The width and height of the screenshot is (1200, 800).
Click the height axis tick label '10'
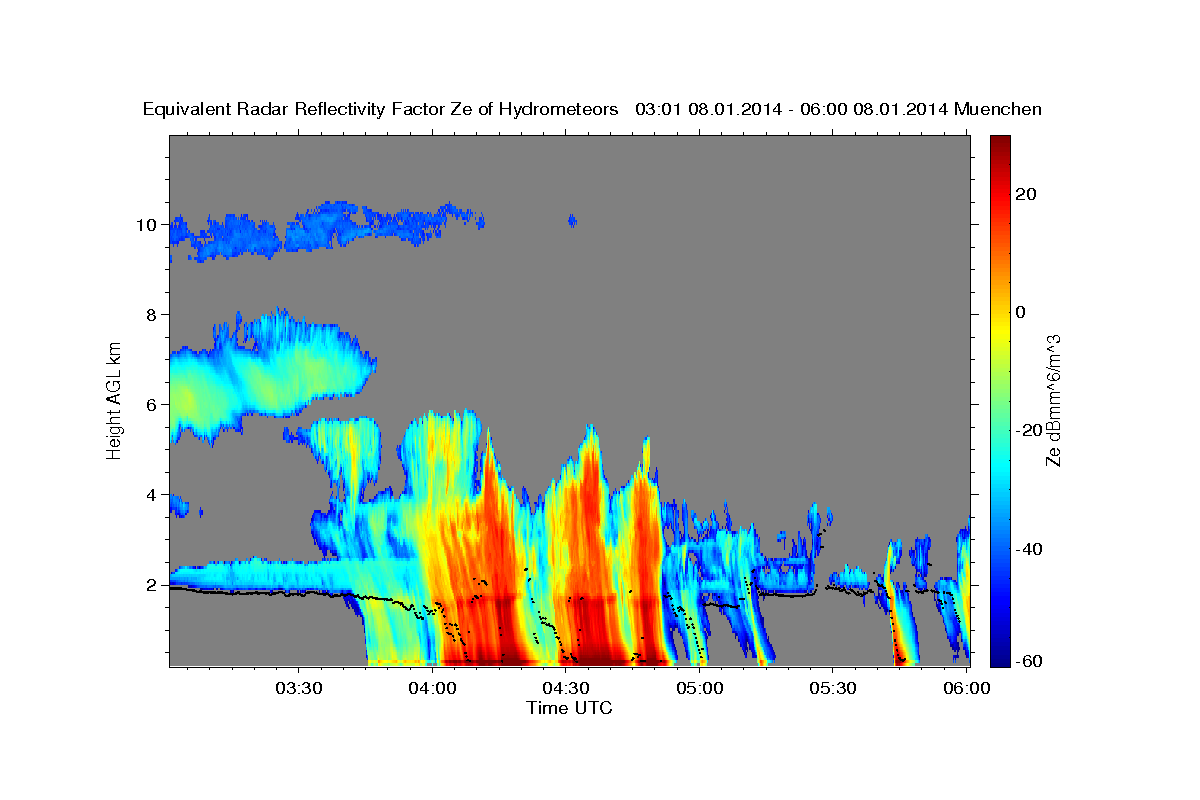[146, 225]
